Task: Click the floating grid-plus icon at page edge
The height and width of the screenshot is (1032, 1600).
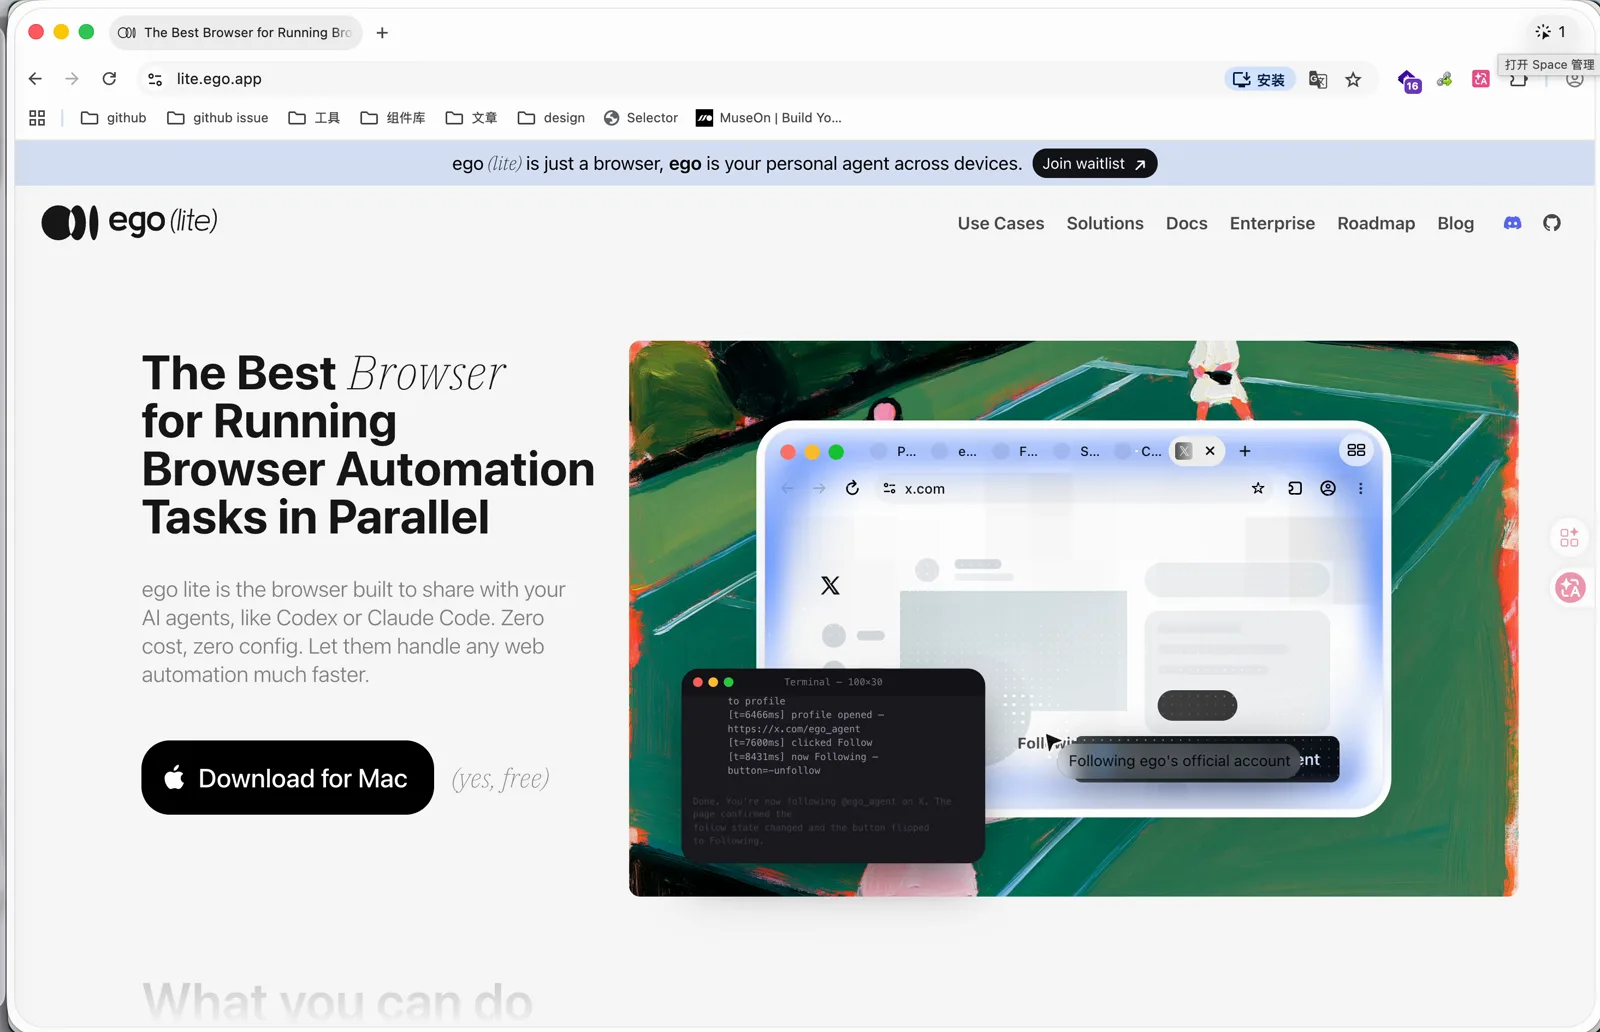Action: click(1570, 538)
